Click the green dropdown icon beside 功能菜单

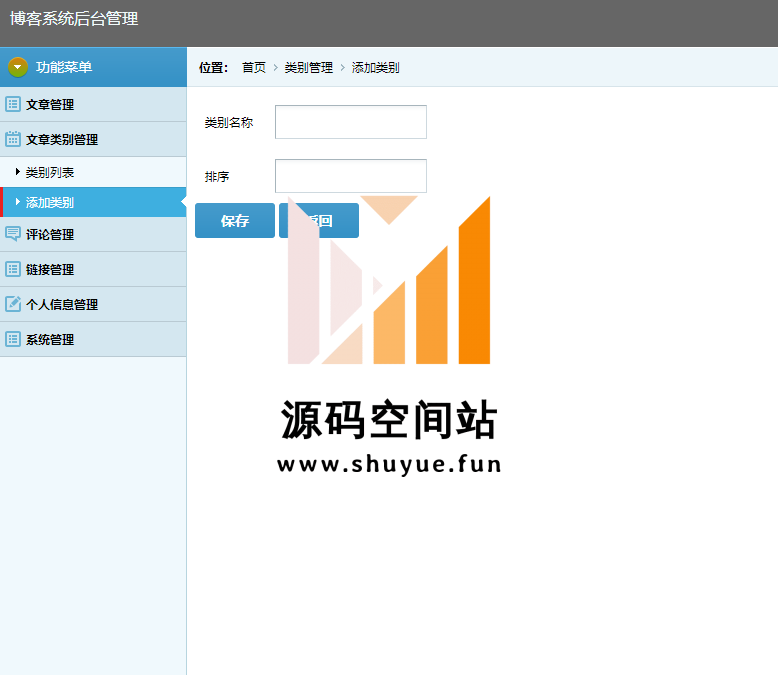tap(18, 67)
